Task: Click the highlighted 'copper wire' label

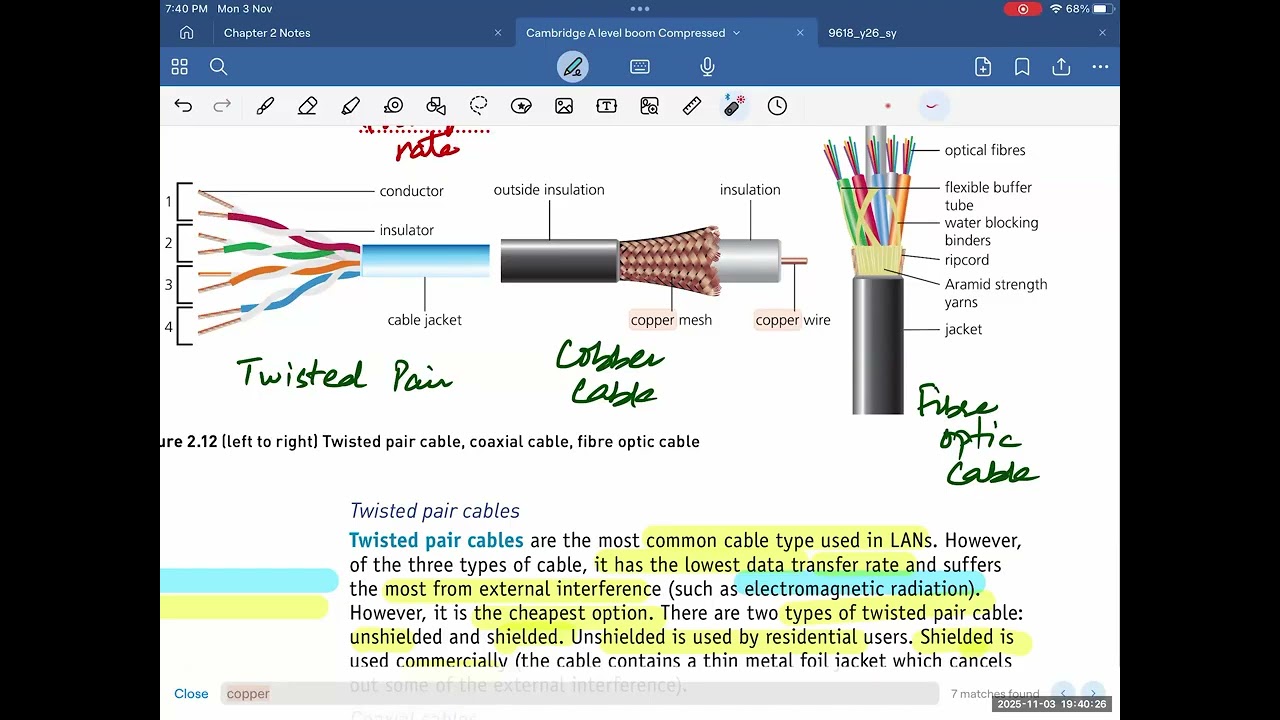Action: [x=793, y=320]
